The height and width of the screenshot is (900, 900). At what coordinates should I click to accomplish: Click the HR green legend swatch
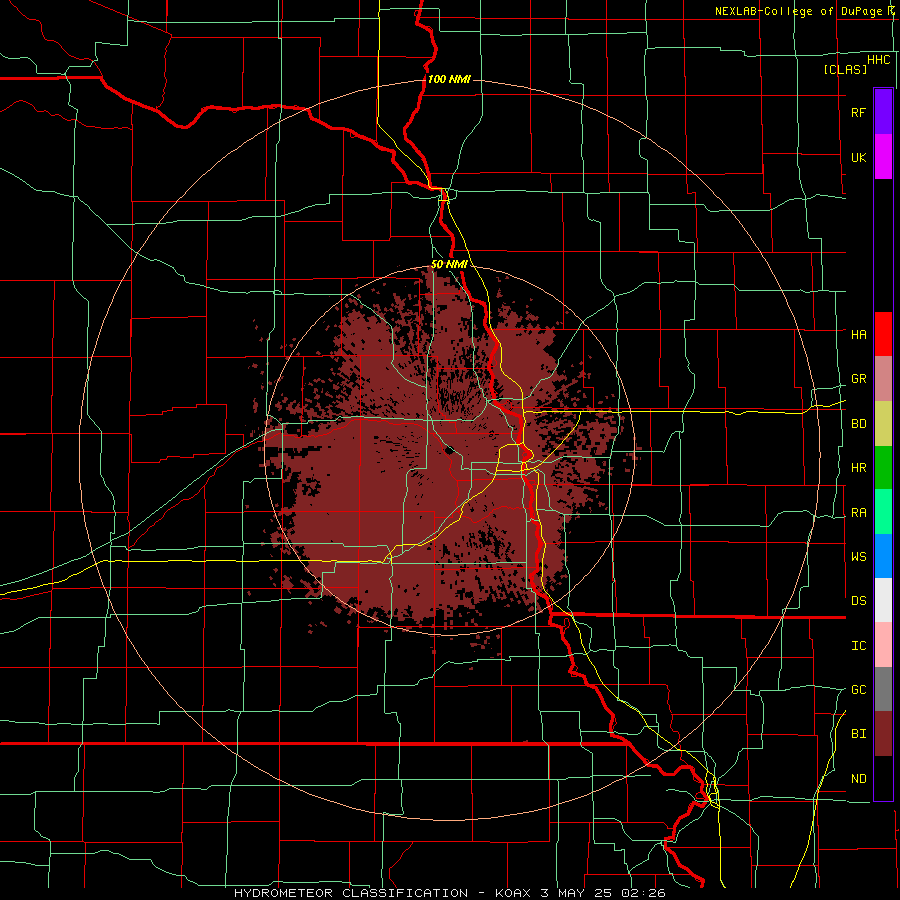tap(883, 468)
